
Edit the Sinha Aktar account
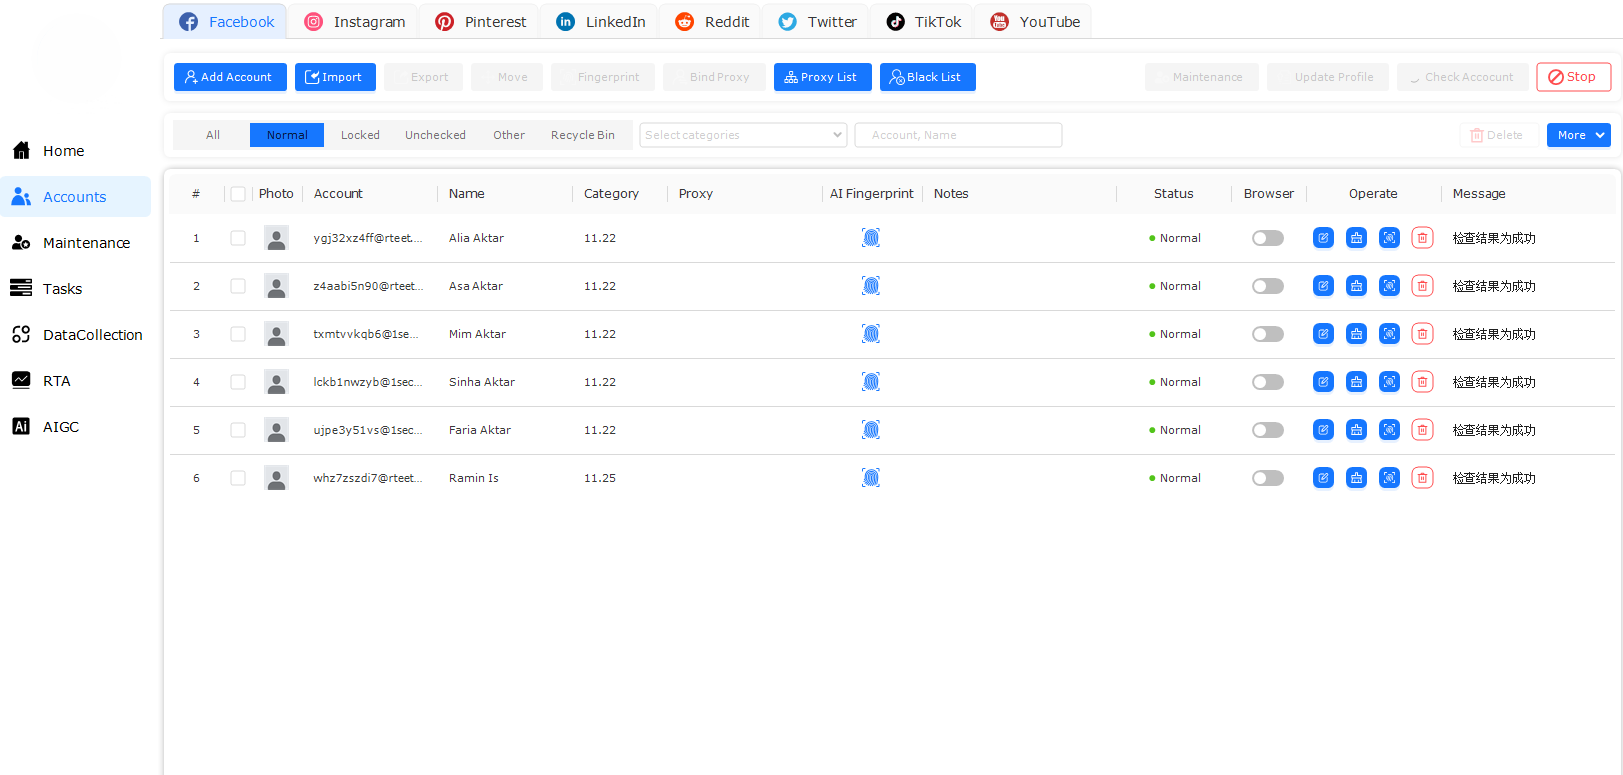1323,382
